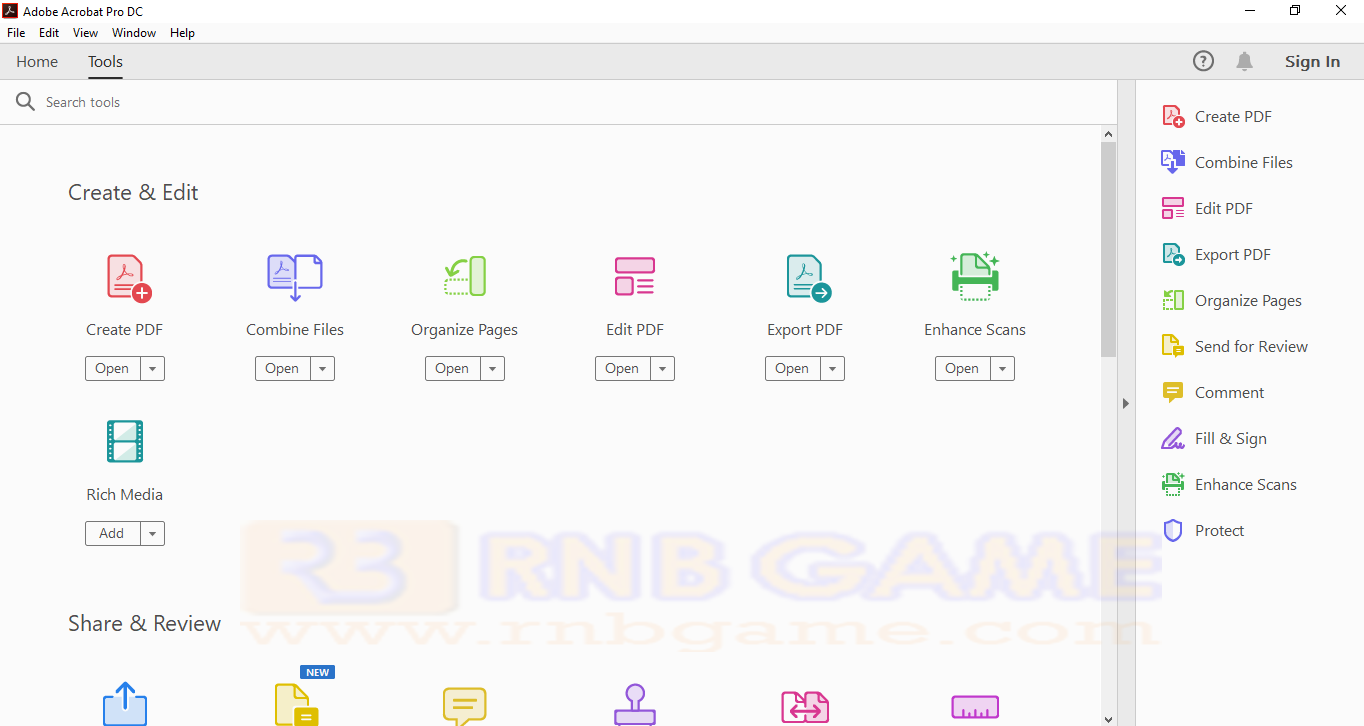This screenshot has height=726, width=1364.
Task: Click Open button under Combine Files
Action: [x=282, y=368]
